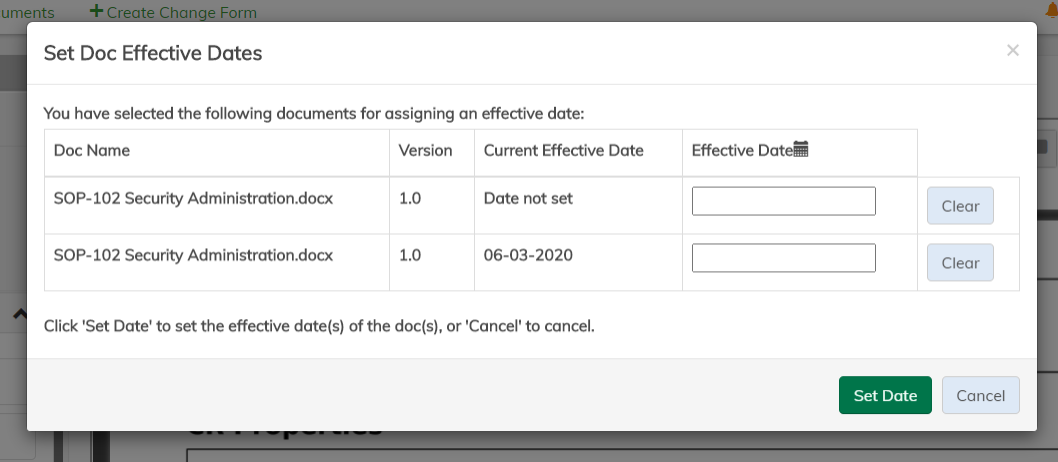Select the Documents menu item at top left

coord(27,12)
